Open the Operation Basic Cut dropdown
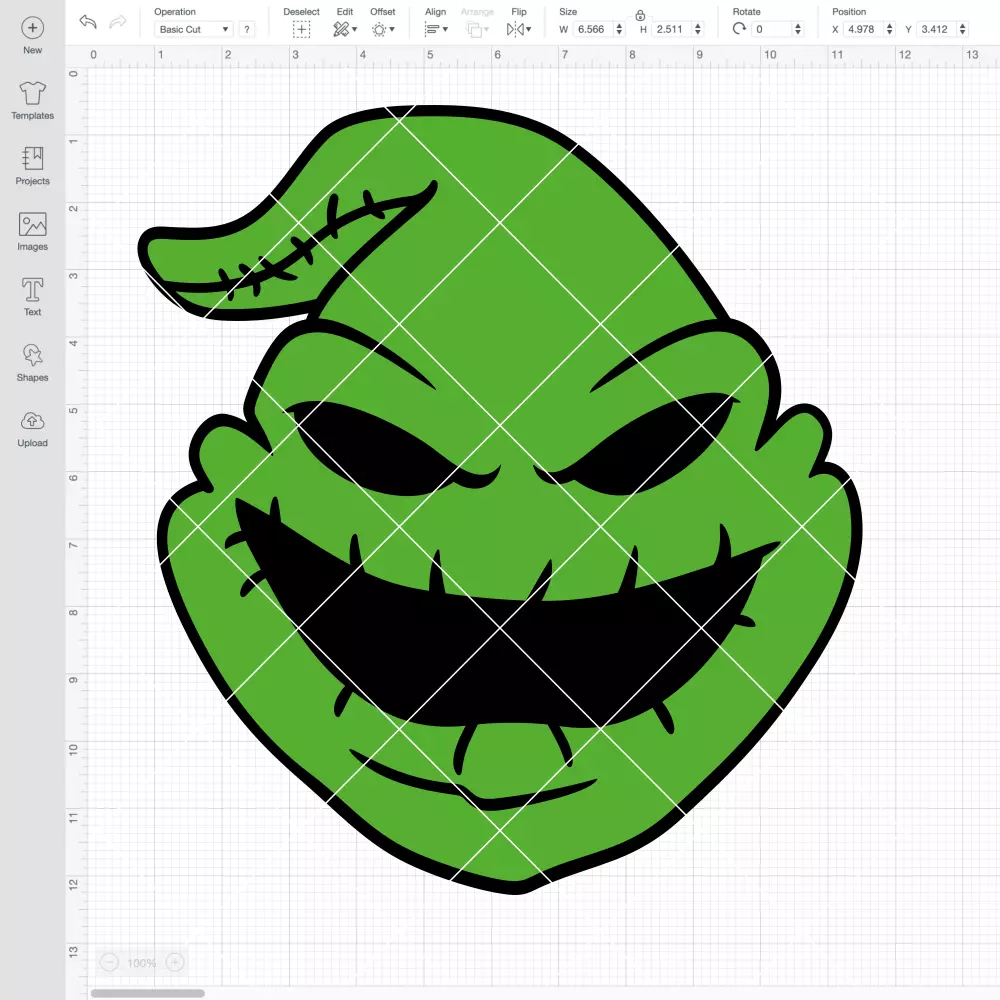This screenshot has width=1000, height=1000. 194,29
